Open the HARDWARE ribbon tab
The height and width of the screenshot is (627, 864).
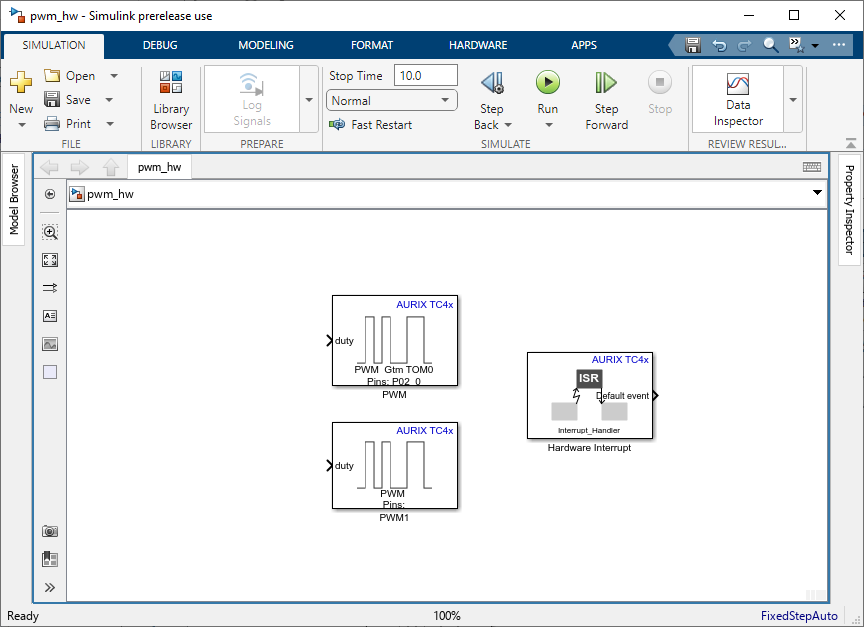(478, 45)
